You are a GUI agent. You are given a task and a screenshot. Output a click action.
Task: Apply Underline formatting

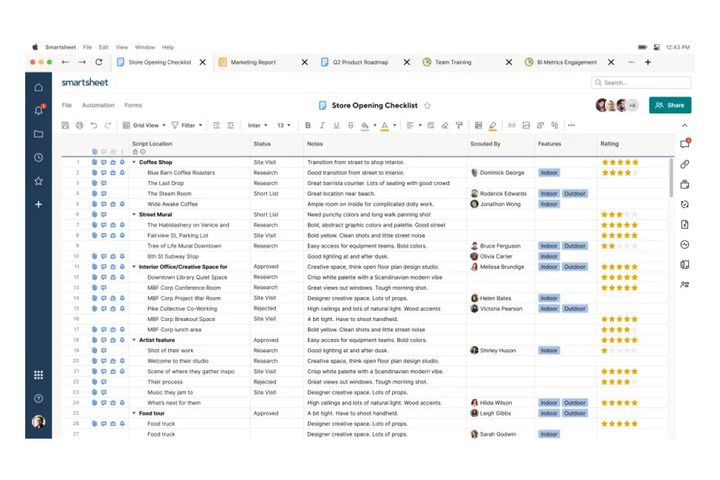(x=336, y=125)
